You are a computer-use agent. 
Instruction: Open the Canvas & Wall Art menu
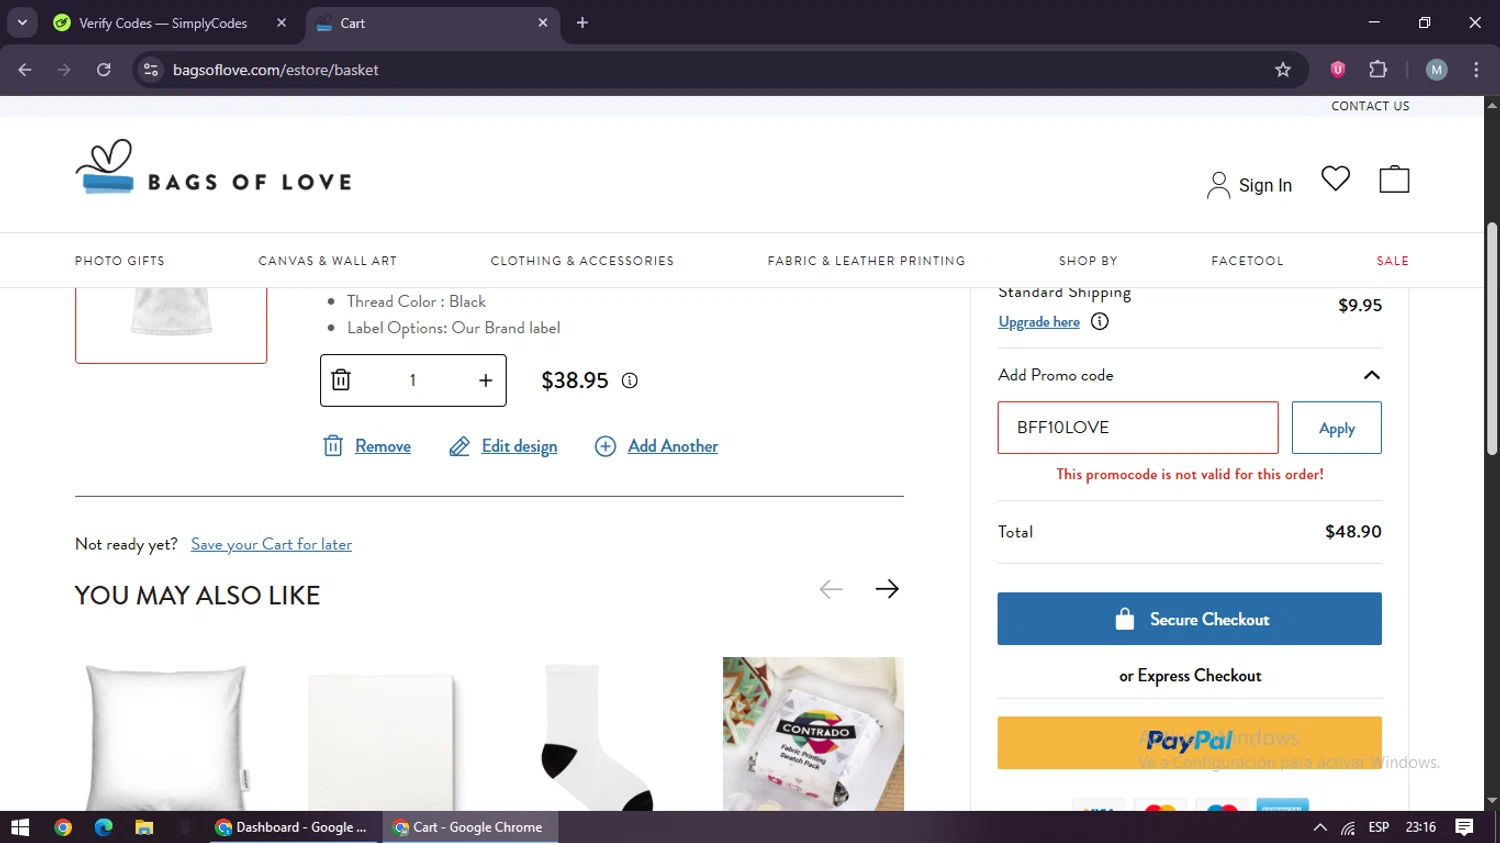click(x=327, y=260)
